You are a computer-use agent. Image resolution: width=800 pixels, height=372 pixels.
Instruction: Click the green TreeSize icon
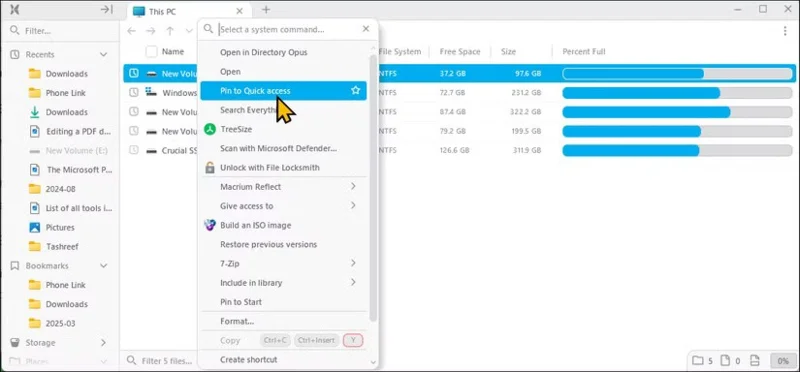pyautogui.click(x=210, y=129)
